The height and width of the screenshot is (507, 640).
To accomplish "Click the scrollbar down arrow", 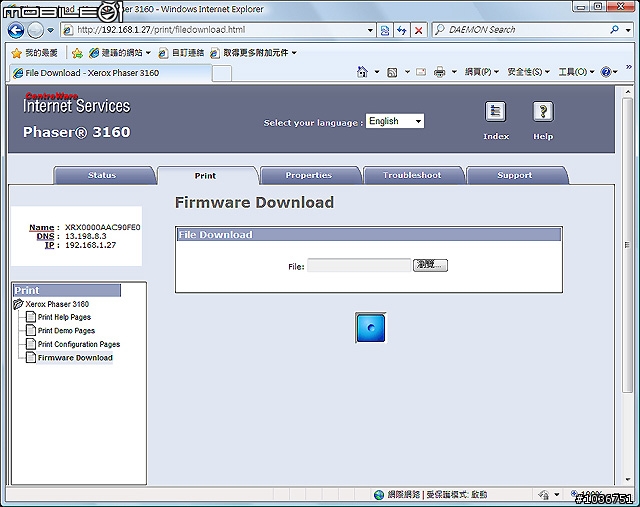I will (627, 480).
